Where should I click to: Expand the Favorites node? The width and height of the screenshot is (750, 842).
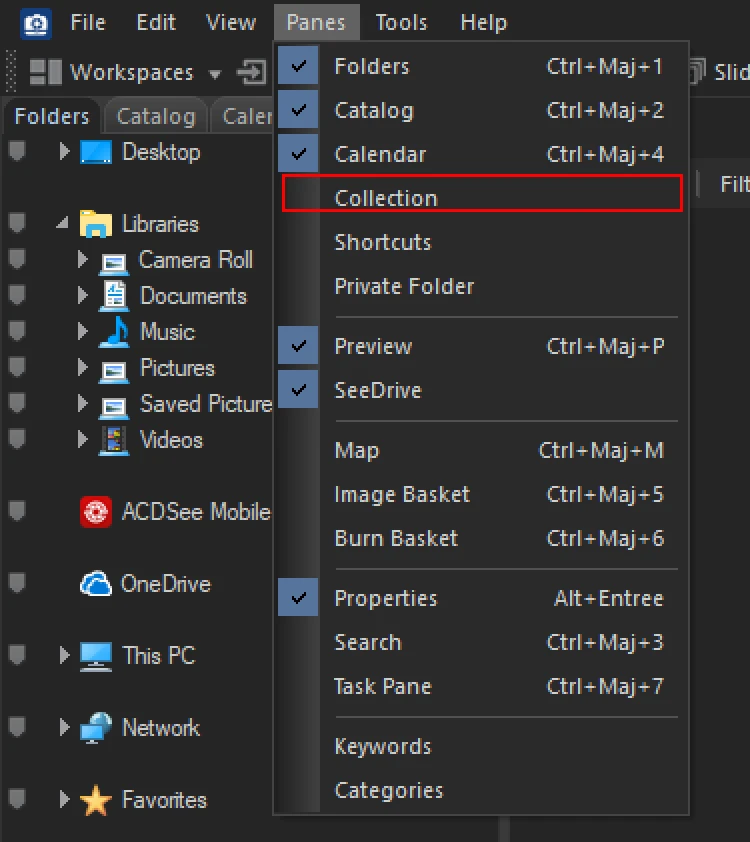click(x=64, y=799)
